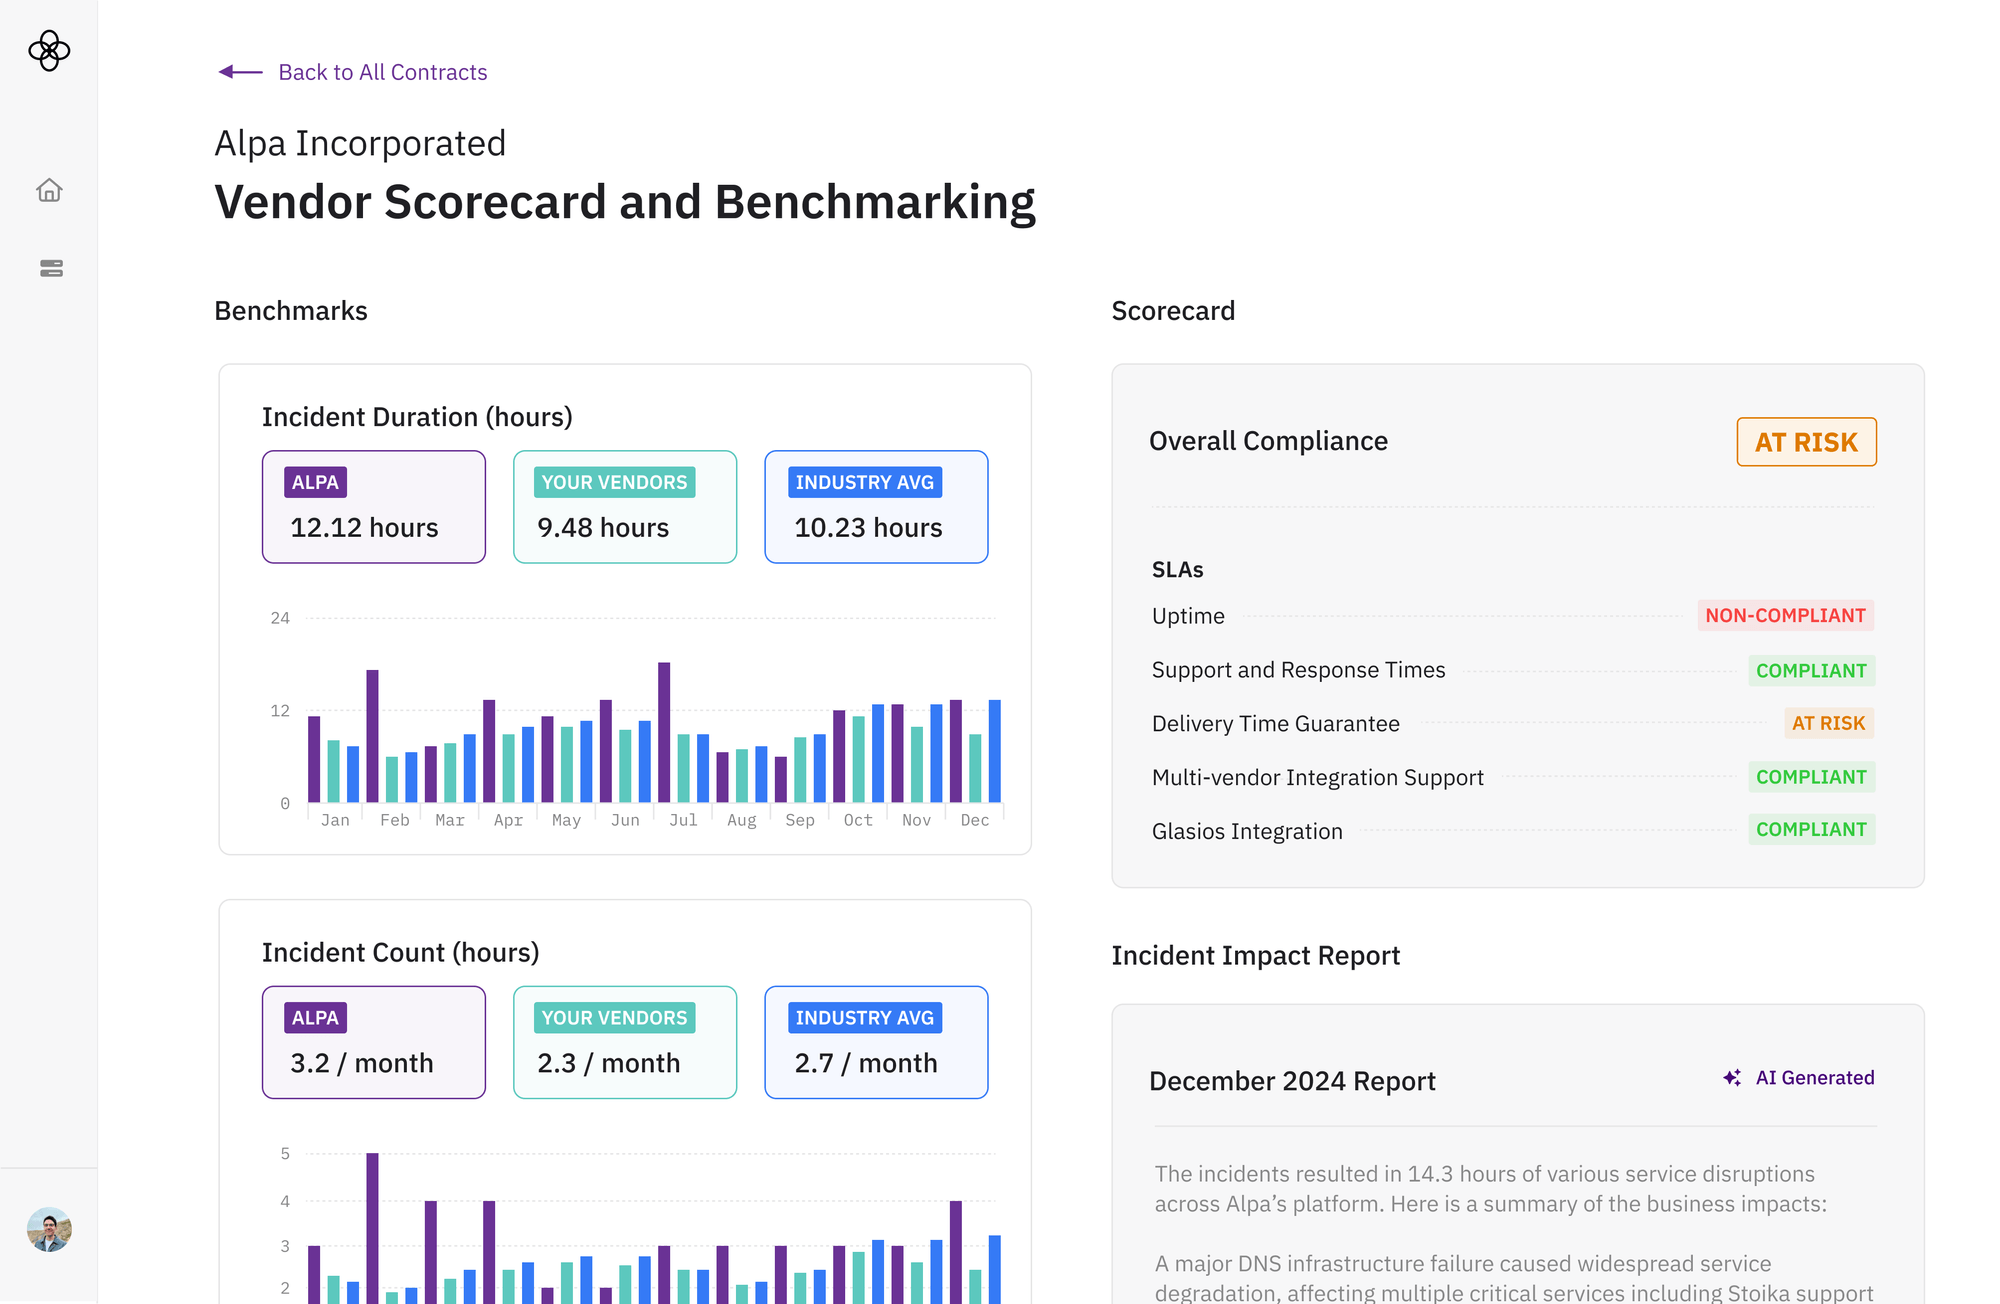Click the AI Generated sparkle icon
Viewport: 2000px width, 1304px height.
point(1732,1078)
